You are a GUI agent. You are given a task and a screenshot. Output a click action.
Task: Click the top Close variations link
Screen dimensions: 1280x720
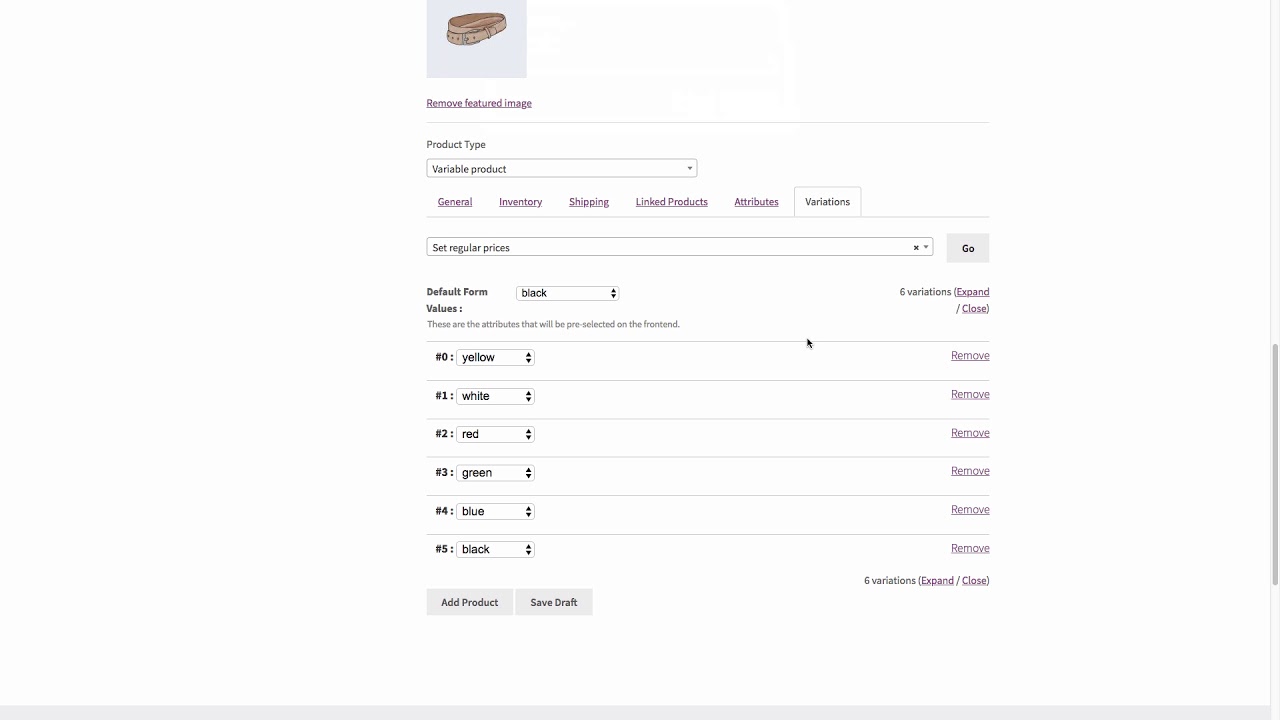(x=974, y=308)
